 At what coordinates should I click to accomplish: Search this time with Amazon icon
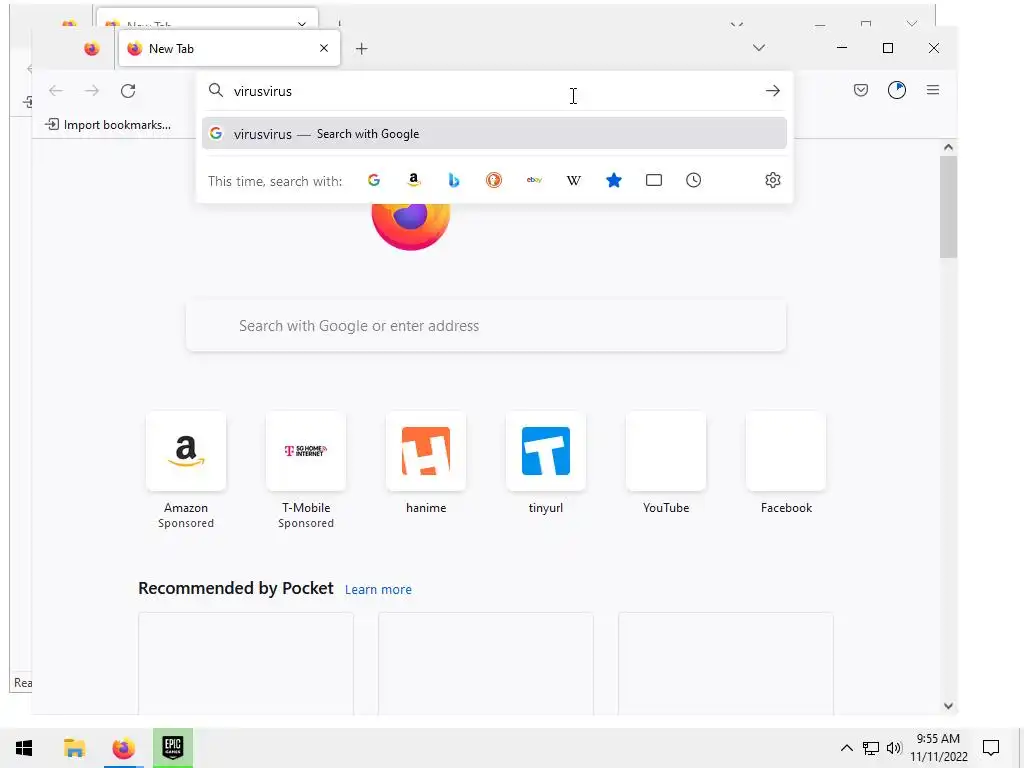click(x=413, y=180)
